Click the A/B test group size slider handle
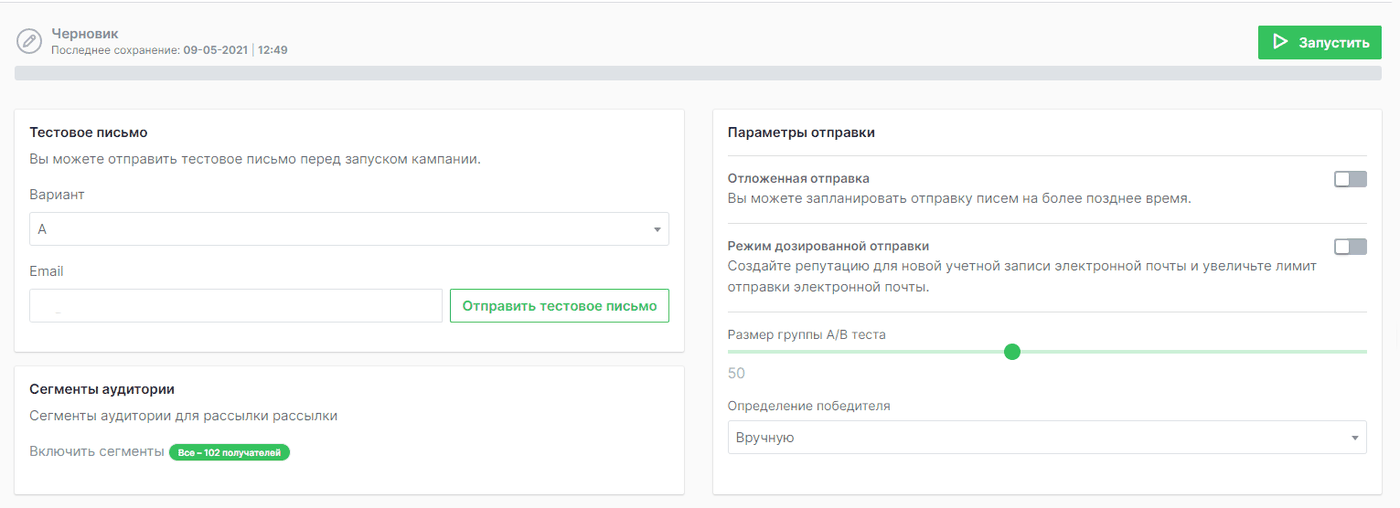1400x508 pixels. point(1012,352)
